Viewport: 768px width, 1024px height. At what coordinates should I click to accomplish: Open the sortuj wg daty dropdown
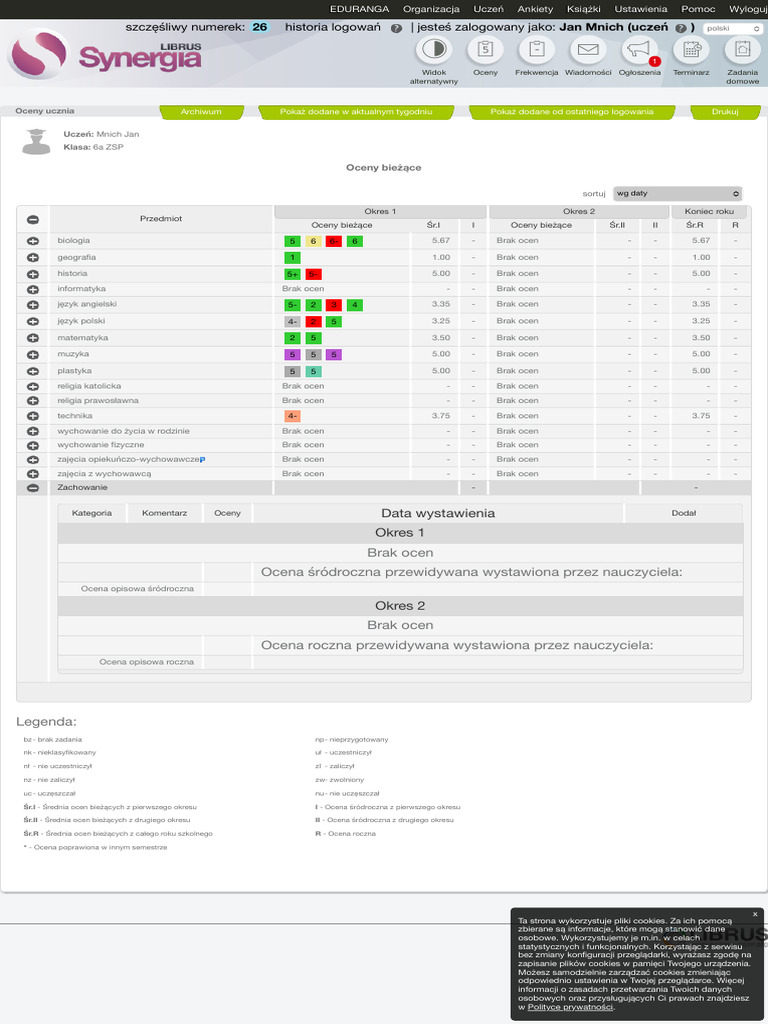677,194
